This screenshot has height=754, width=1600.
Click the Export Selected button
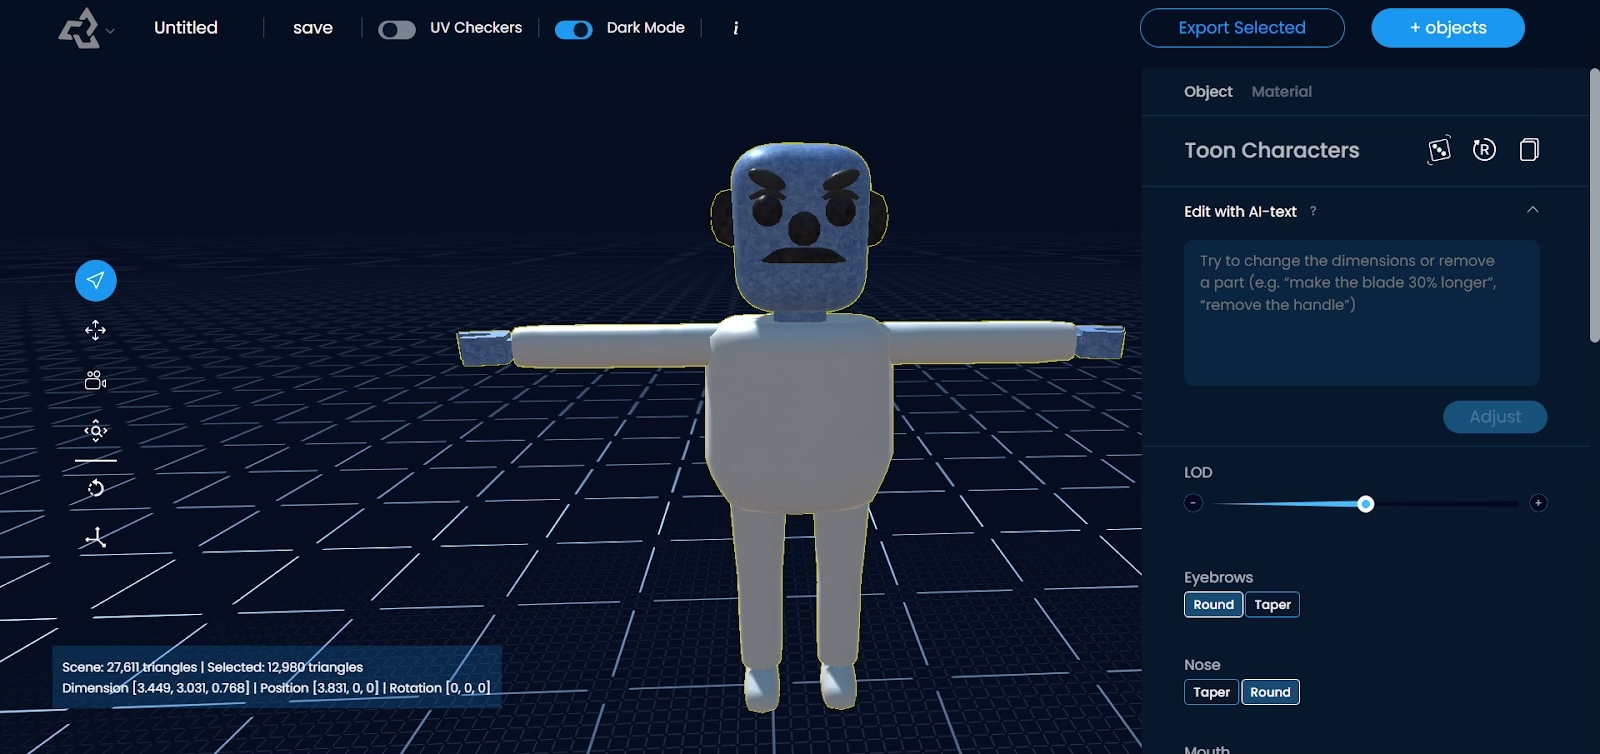(1242, 28)
